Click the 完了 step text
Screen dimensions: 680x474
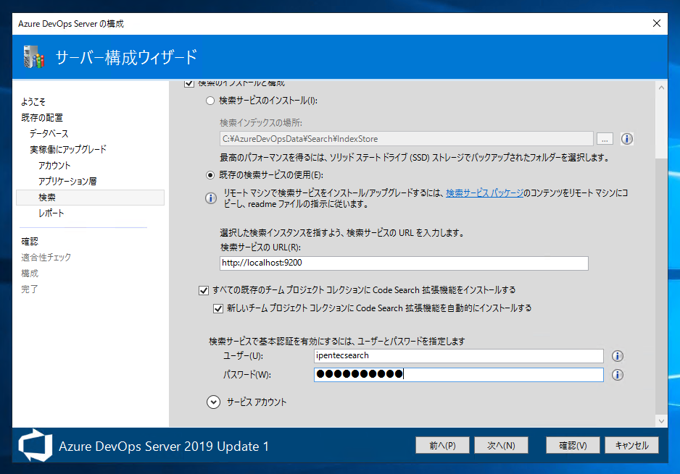pos(30,289)
